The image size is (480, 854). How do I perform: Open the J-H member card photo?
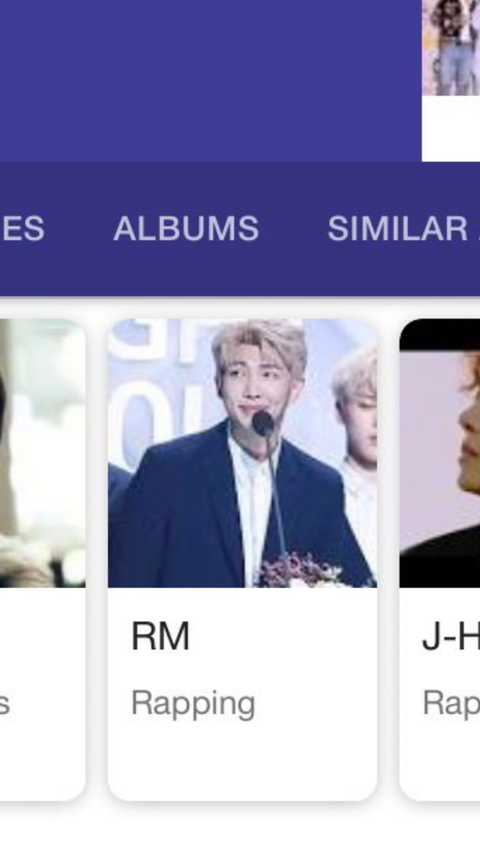point(440,453)
